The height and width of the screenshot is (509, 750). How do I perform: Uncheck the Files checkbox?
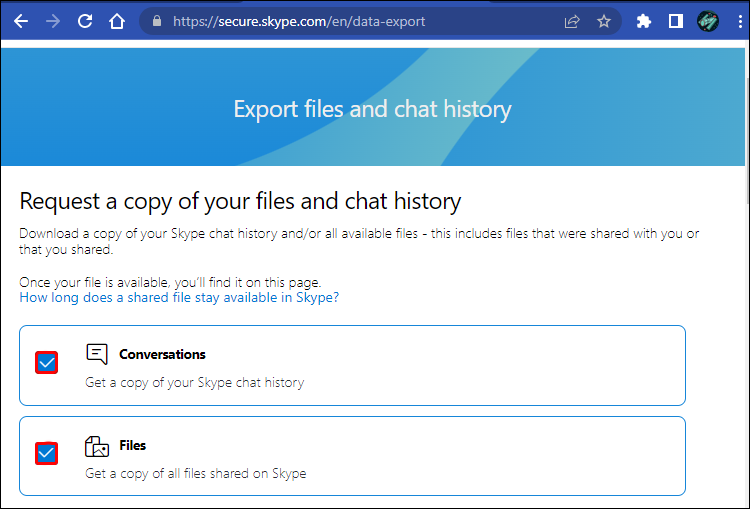[x=46, y=454]
